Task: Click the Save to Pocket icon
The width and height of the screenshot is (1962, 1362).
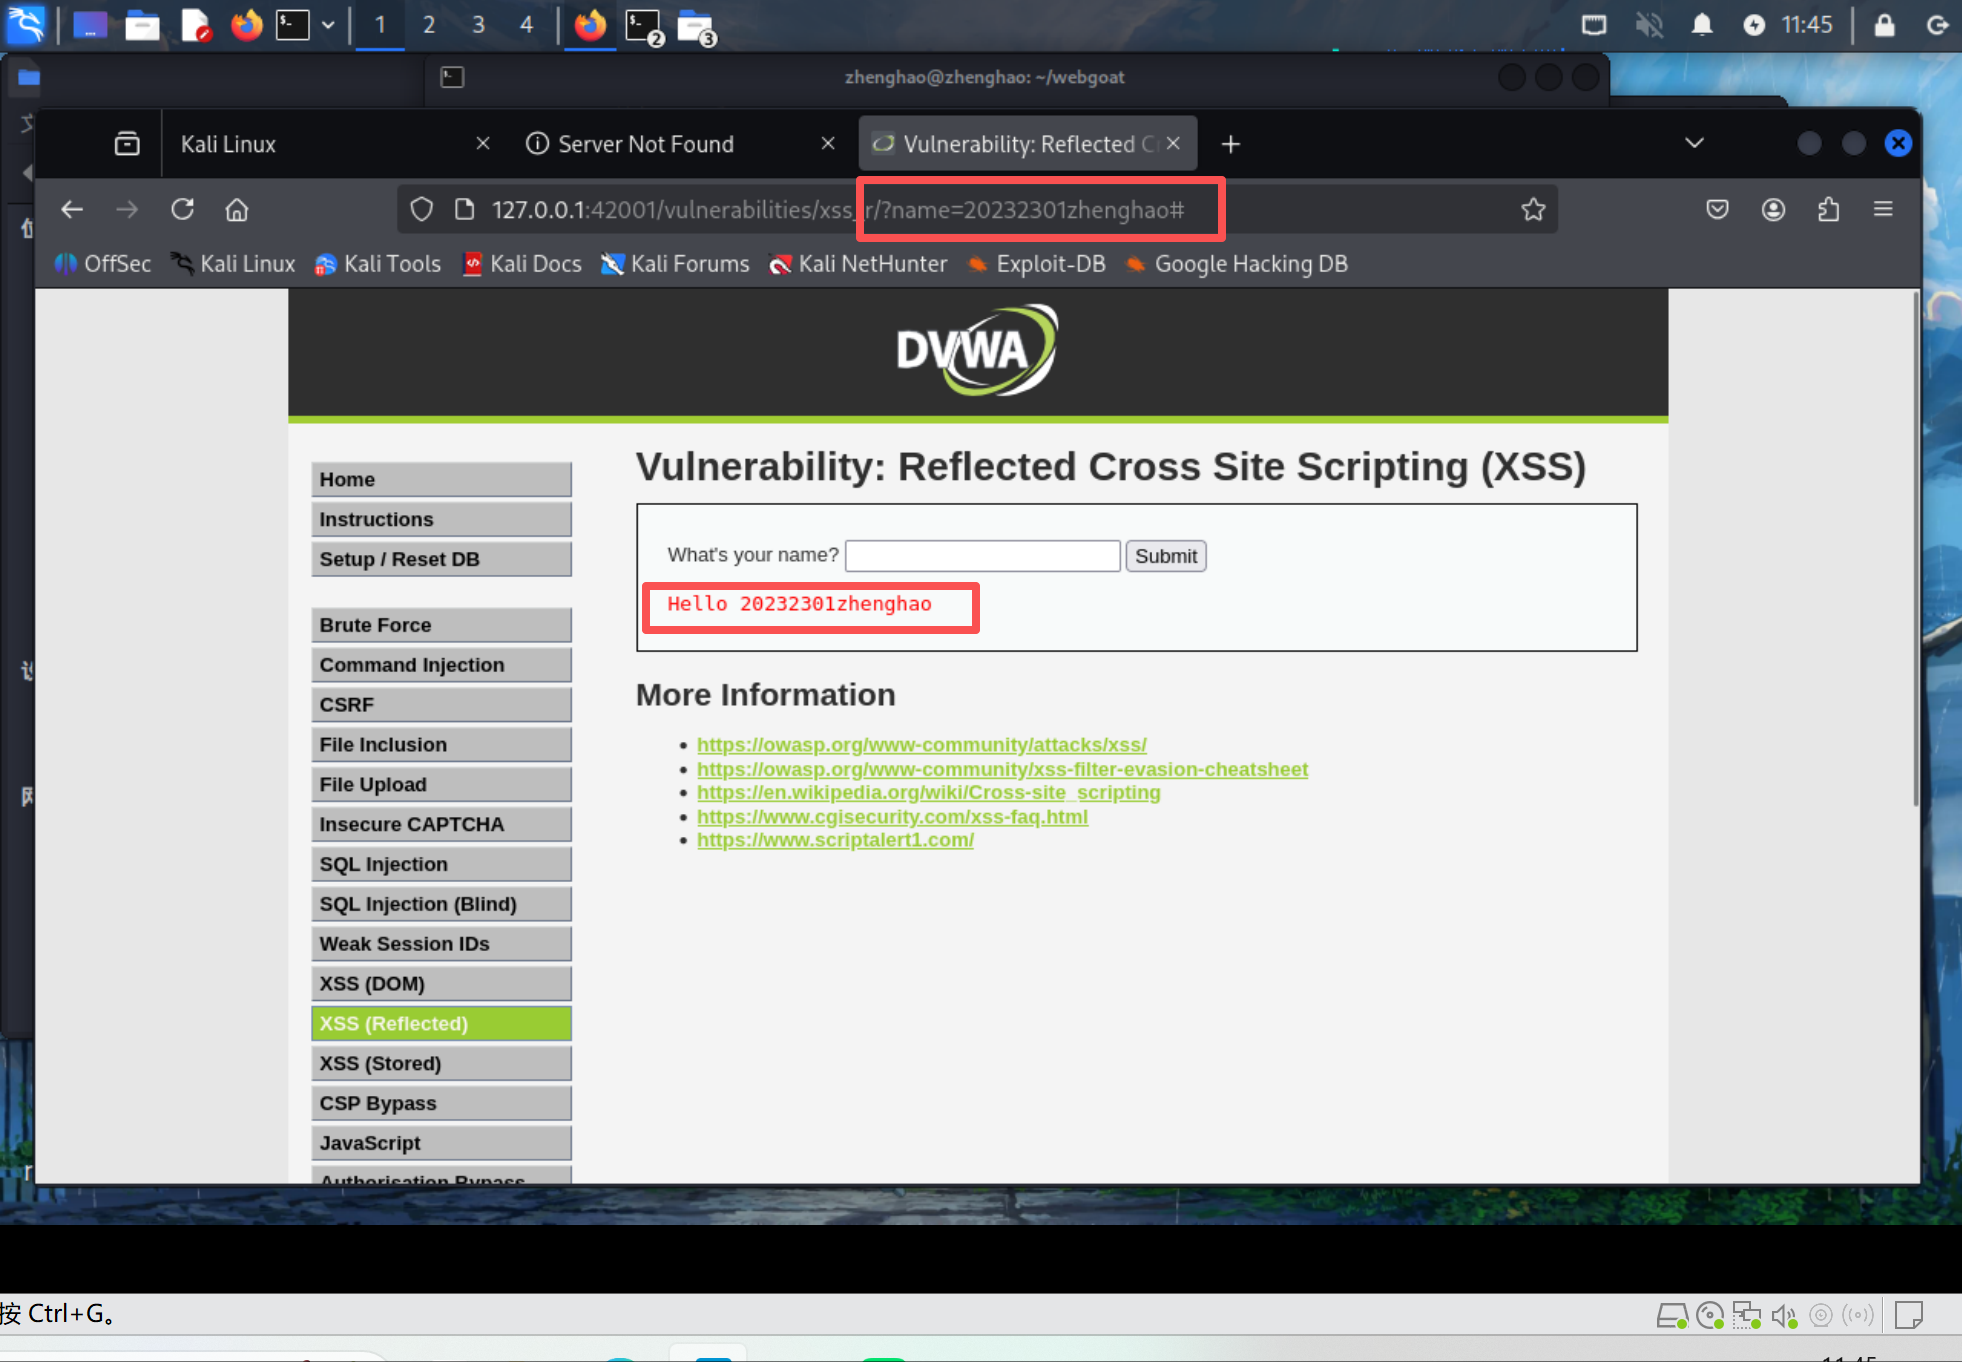Action: point(1717,209)
